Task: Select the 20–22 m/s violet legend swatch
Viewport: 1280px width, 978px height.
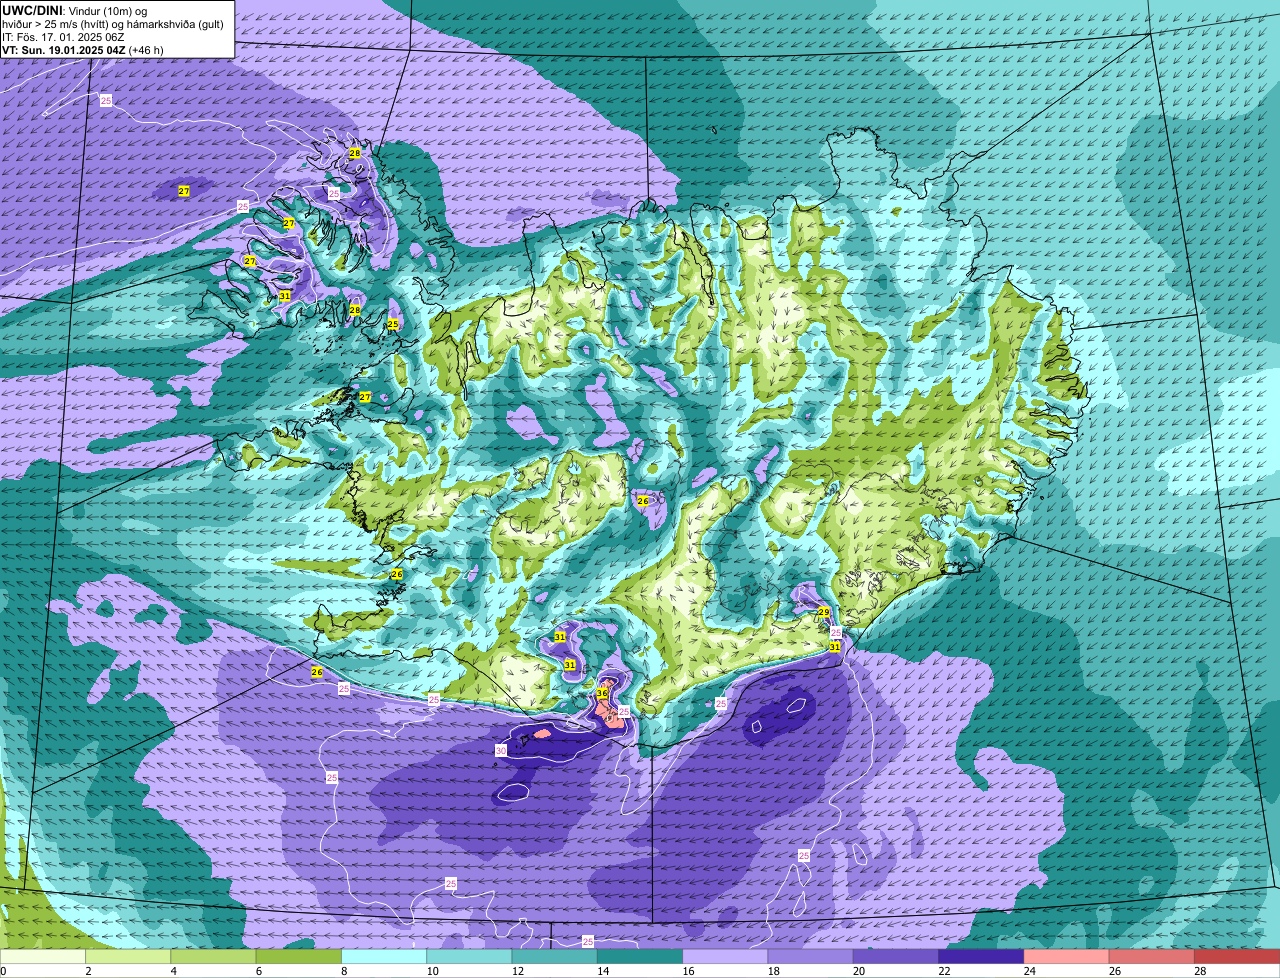Action: point(896,956)
